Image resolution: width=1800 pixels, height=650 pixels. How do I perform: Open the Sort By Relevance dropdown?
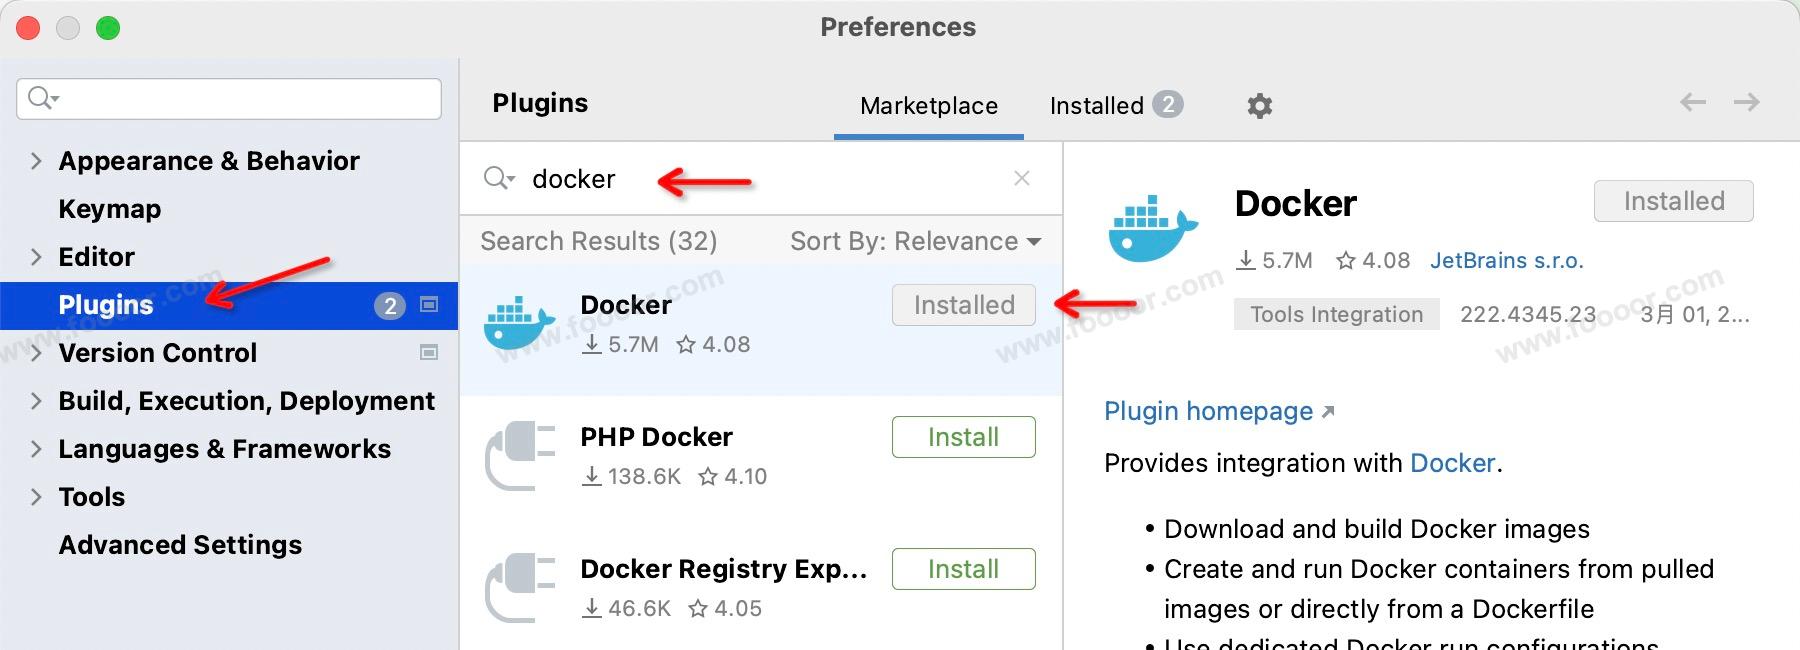click(915, 241)
